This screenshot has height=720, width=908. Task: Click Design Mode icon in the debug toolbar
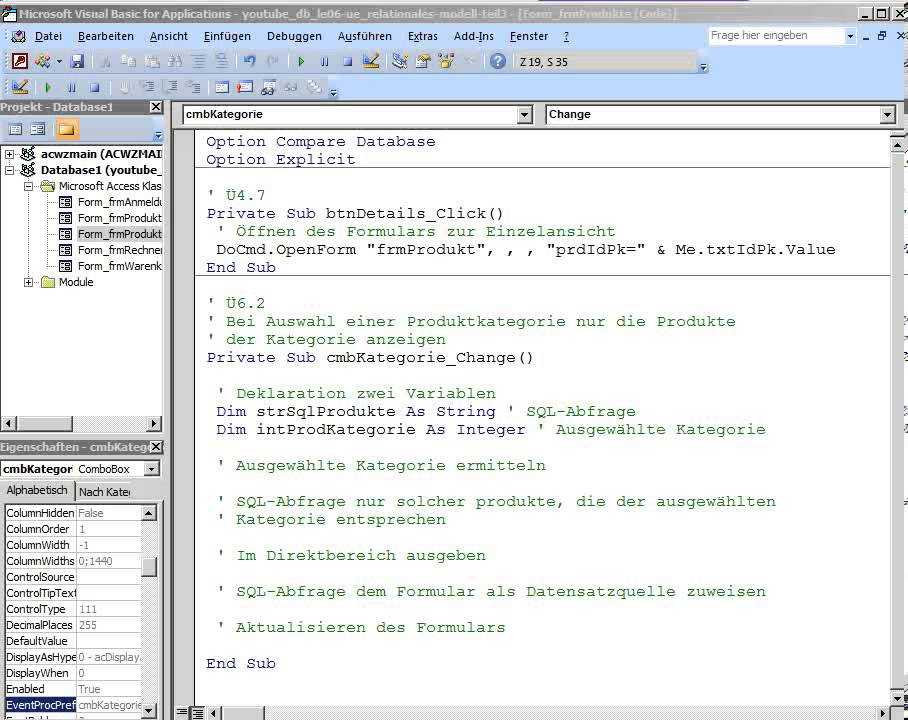[x=20, y=87]
